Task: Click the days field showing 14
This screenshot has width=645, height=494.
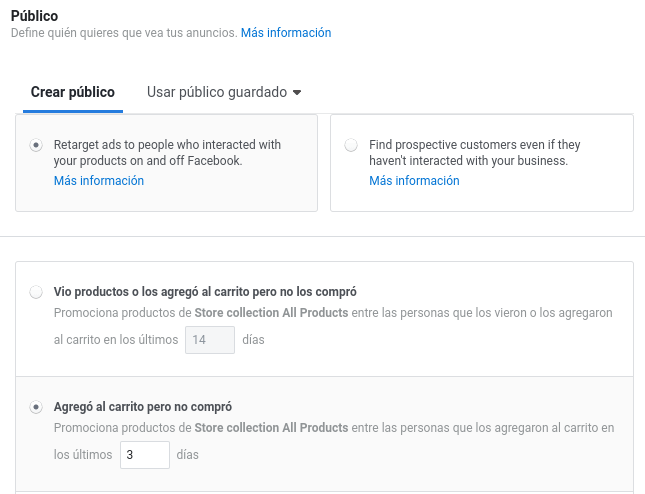Action: pyautogui.click(x=210, y=340)
